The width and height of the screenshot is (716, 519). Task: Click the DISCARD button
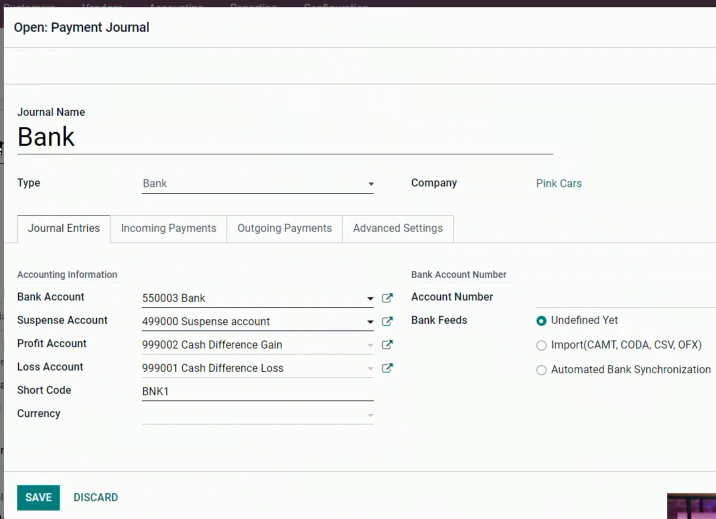(96, 497)
